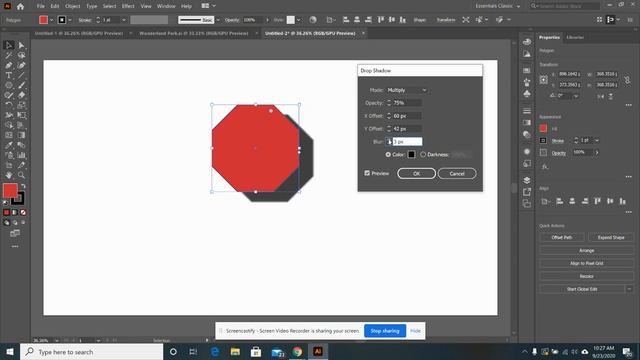
Task: Toggle constrain width and height proportions link
Action: click(x=627, y=79)
